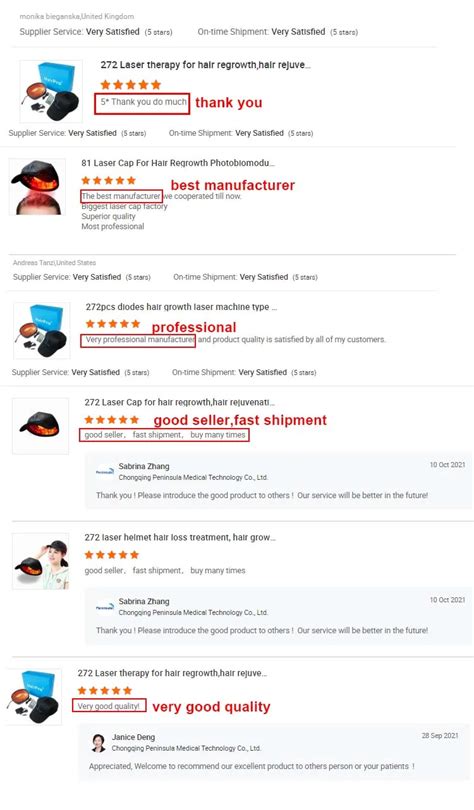Click the highlighted 'Very good quality!' review text

[x=109, y=706]
